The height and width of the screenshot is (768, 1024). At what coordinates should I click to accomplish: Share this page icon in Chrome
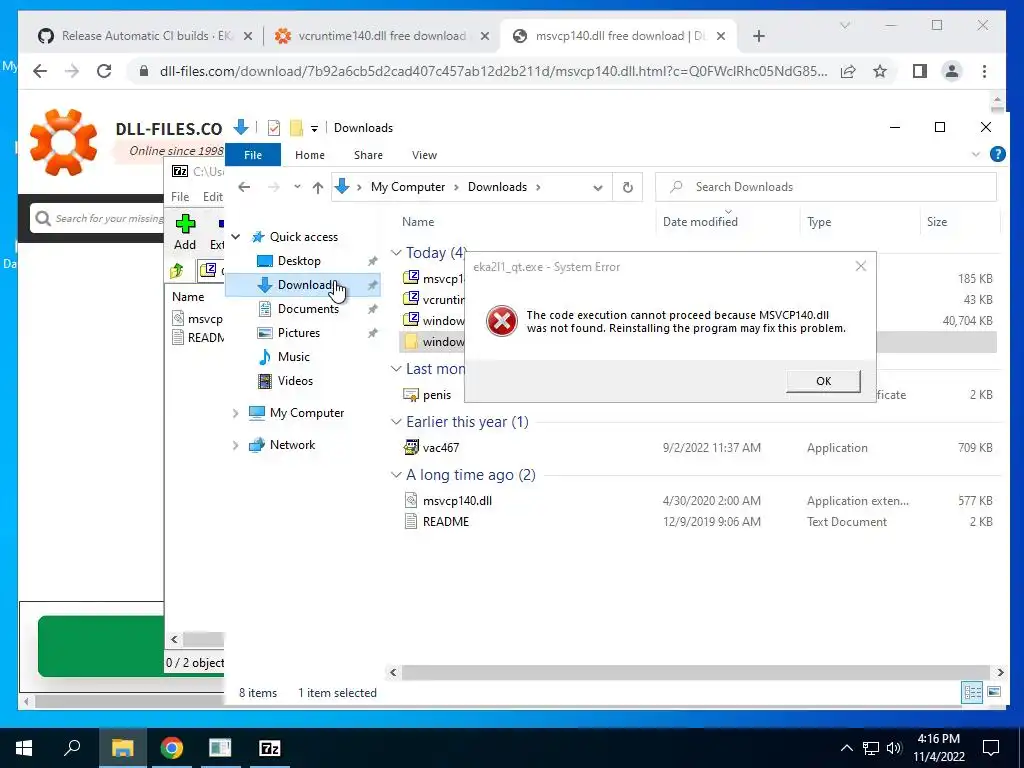click(x=848, y=71)
